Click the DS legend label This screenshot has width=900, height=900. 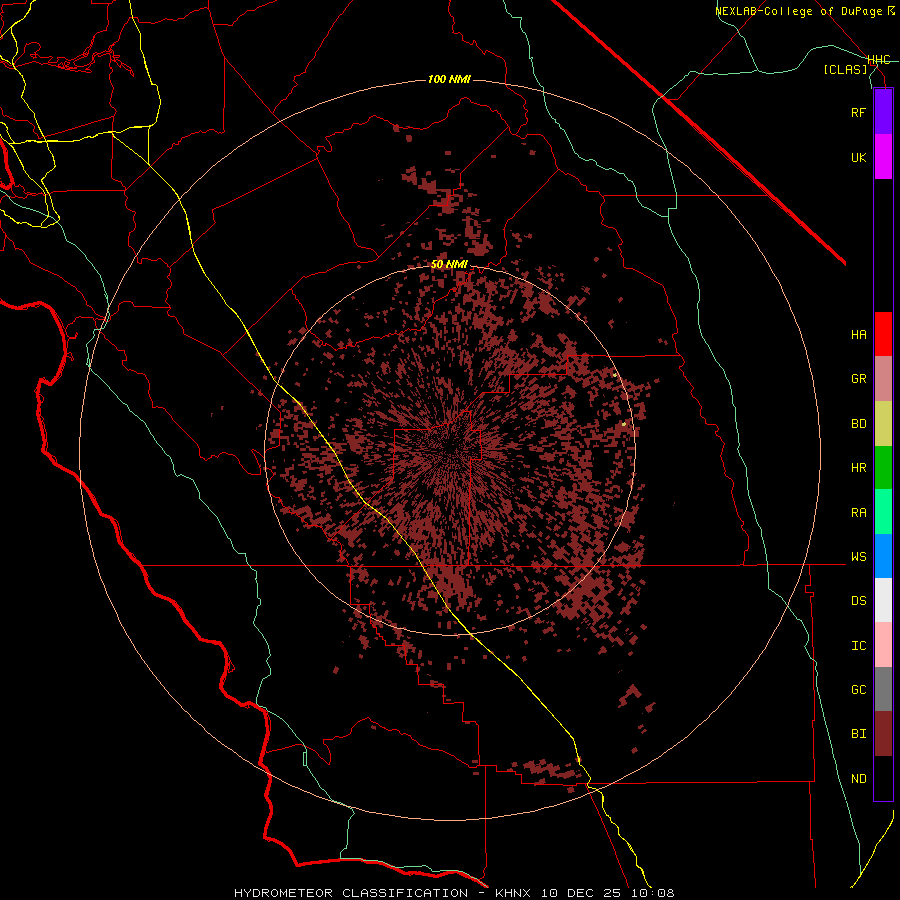click(x=859, y=600)
